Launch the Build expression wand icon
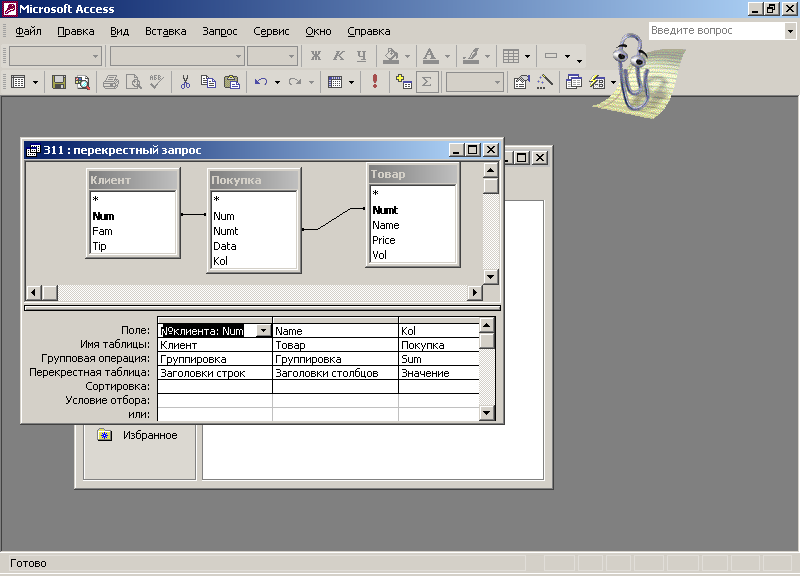Viewport: 800px width, 576px height. [x=545, y=82]
